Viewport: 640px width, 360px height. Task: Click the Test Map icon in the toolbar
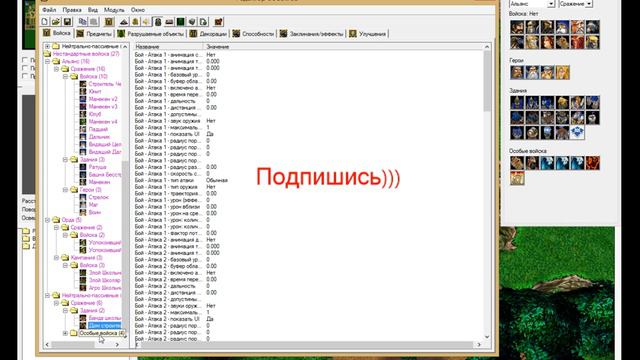(218, 22)
